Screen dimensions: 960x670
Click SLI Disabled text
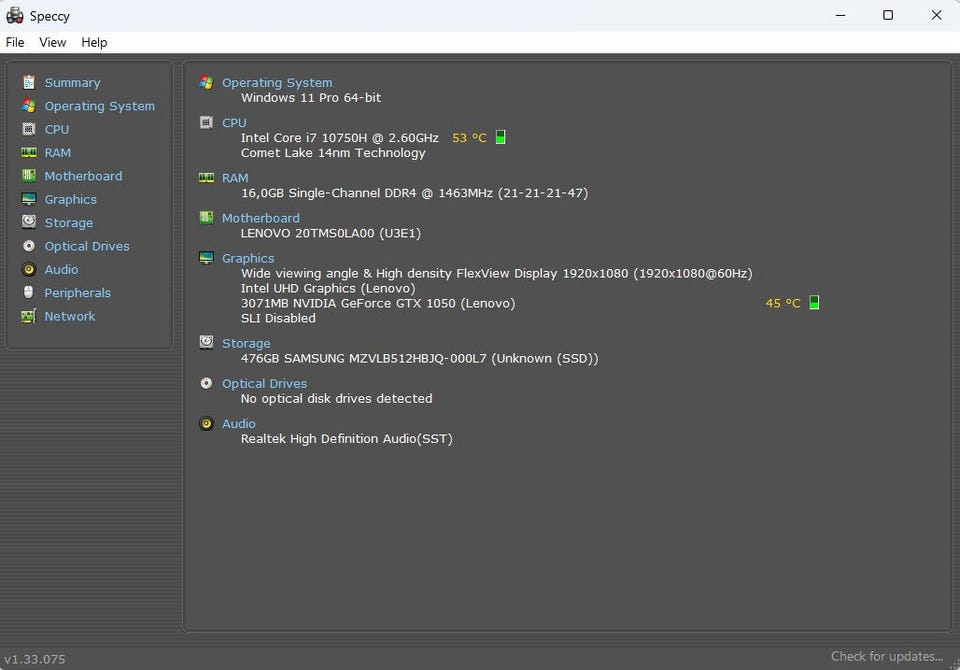pyautogui.click(x=279, y=318)
